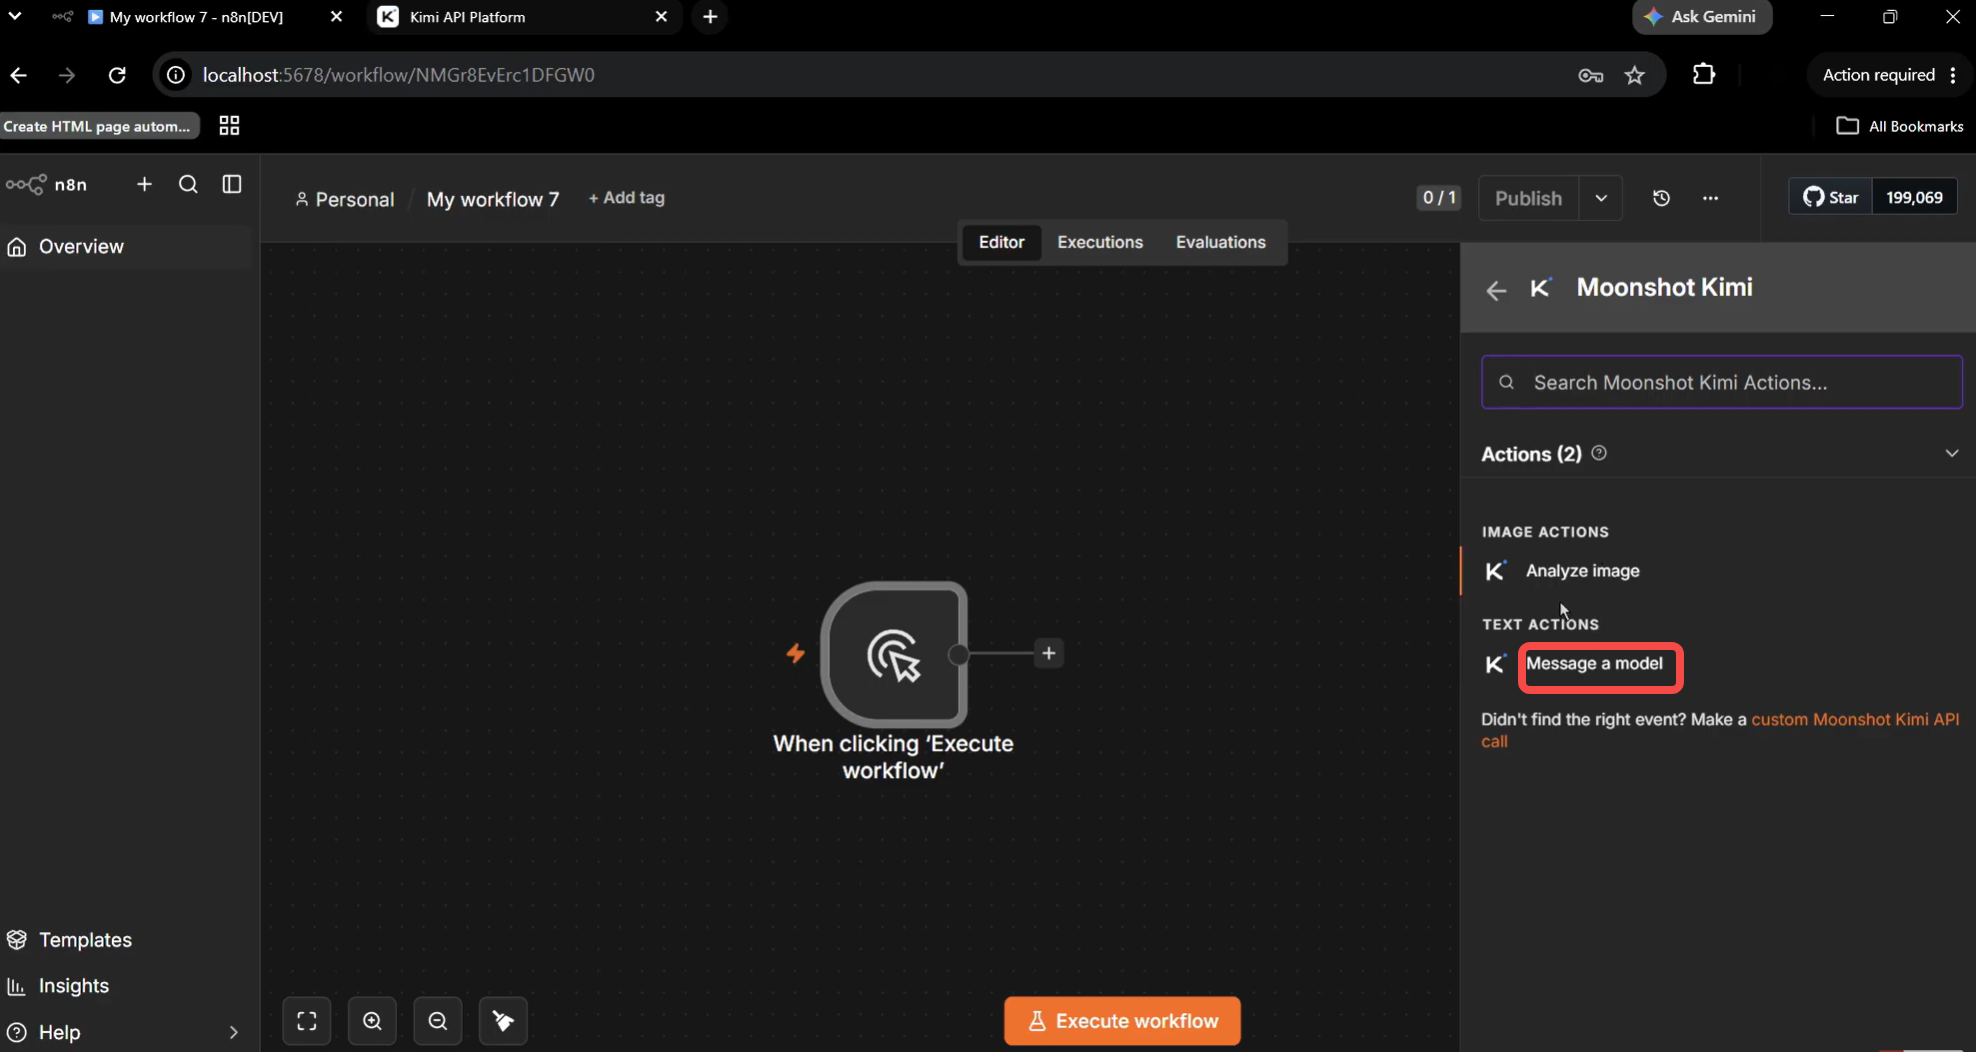
Task: Tidy up the workflow nodes
Action: click(x=503, y=1021)
